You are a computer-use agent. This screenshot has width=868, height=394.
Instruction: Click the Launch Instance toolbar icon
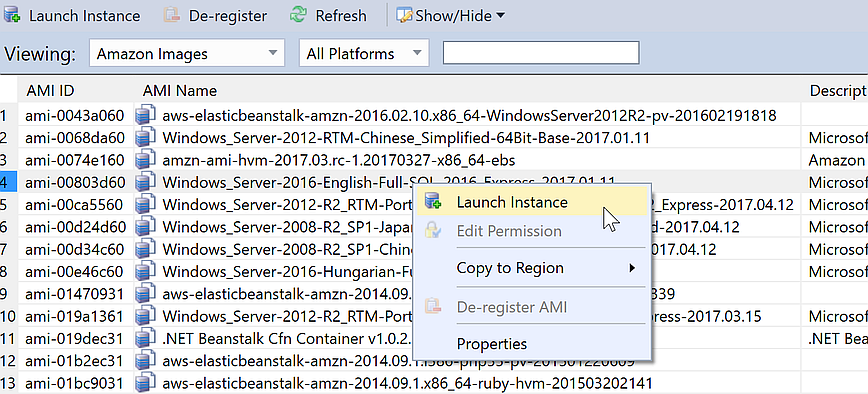click(x=12, y=15)
